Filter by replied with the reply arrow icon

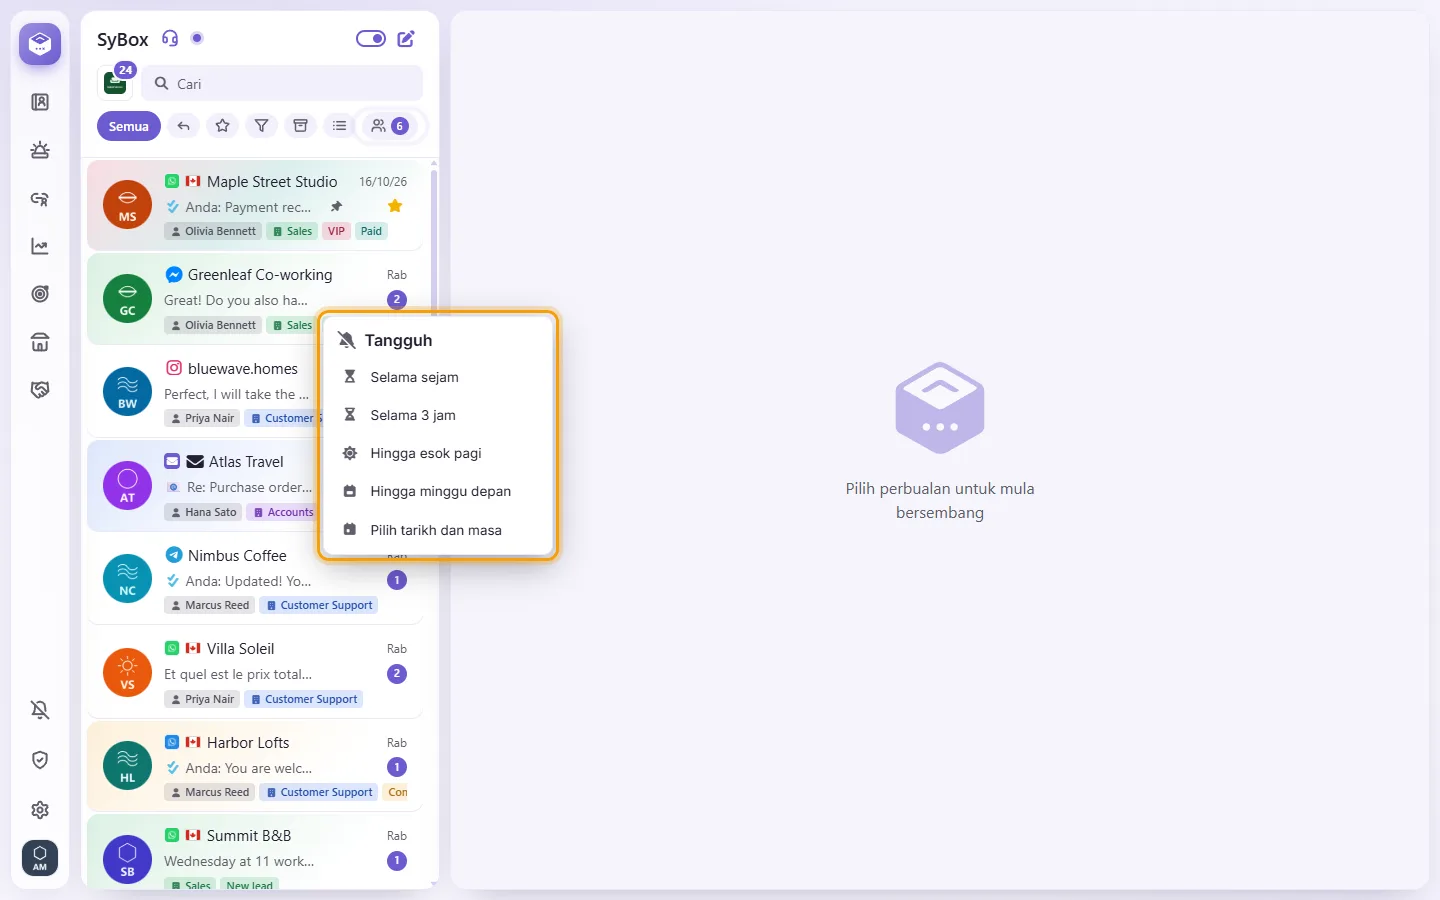[x=183, y=126]
